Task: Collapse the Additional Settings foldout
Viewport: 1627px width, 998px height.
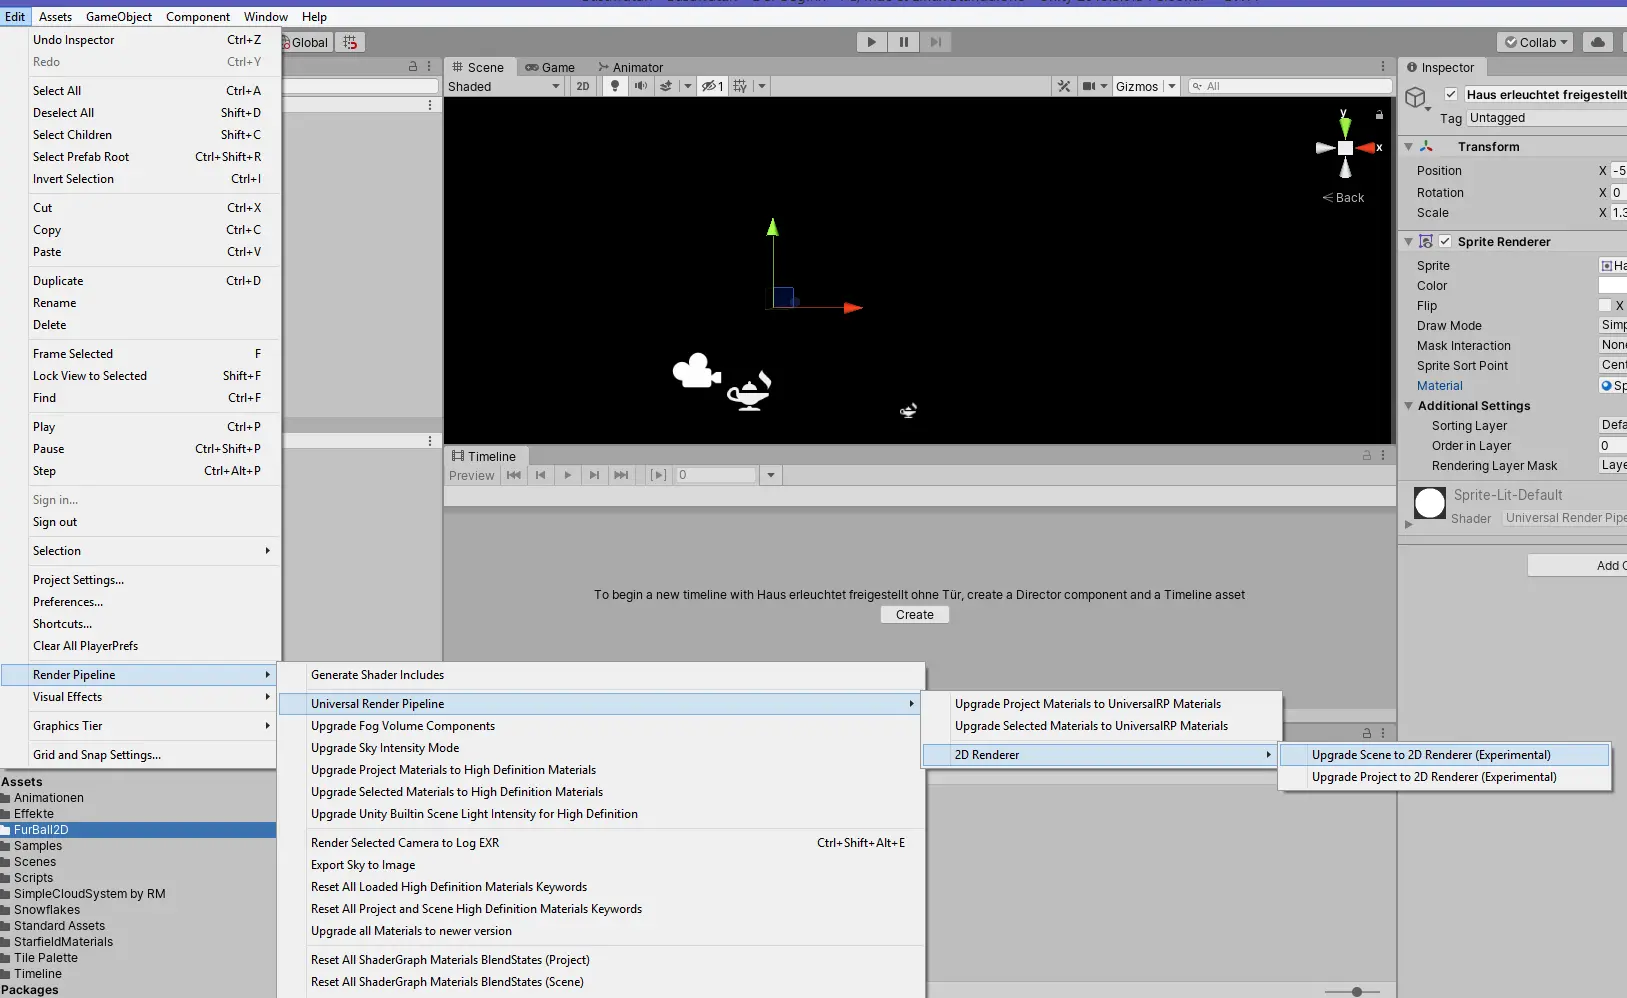Action: (x=1408, y=406)
